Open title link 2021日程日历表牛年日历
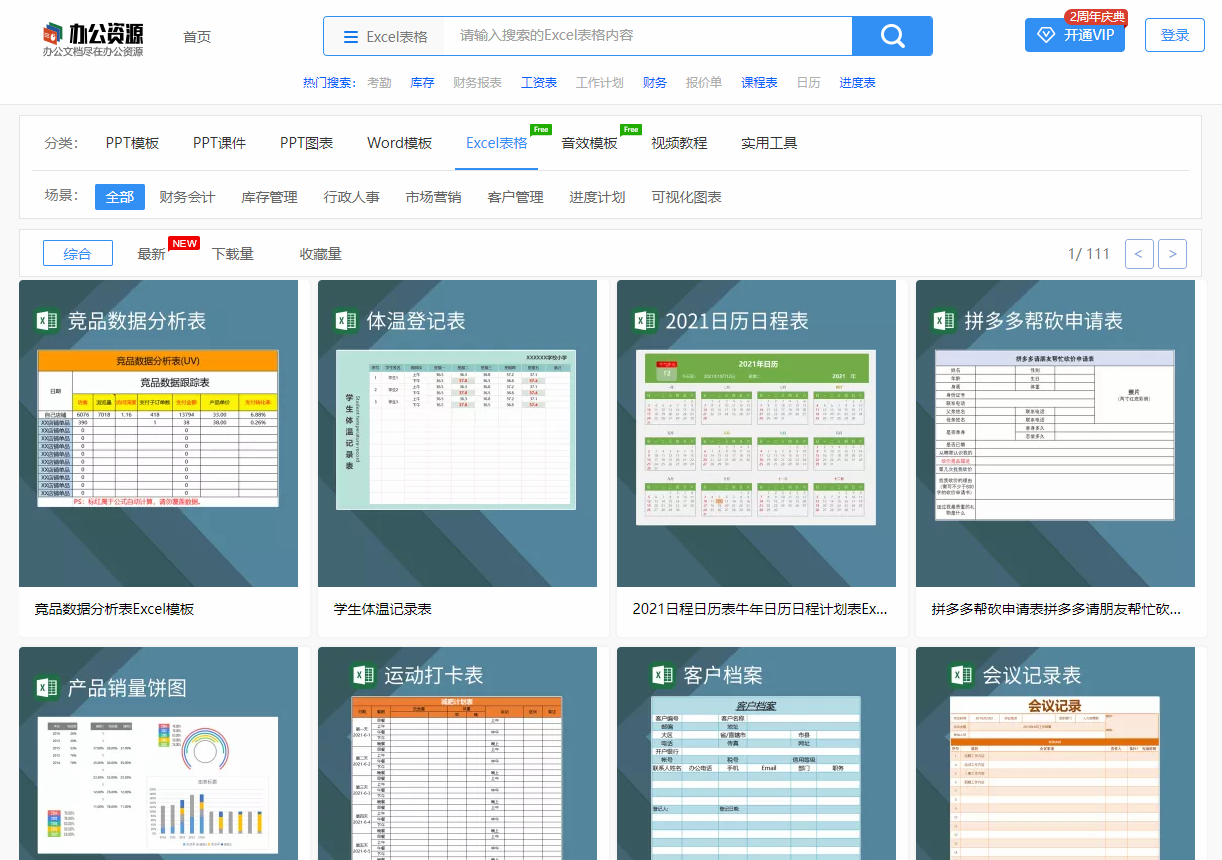 760,609
